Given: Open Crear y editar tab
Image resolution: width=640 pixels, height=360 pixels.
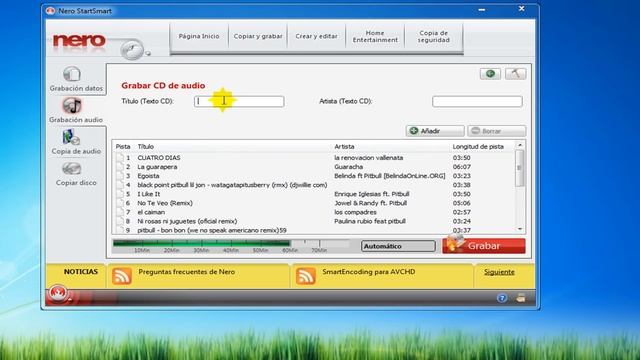Looking at the screenshot, I should pyautogui.click(x=316, y=36).
